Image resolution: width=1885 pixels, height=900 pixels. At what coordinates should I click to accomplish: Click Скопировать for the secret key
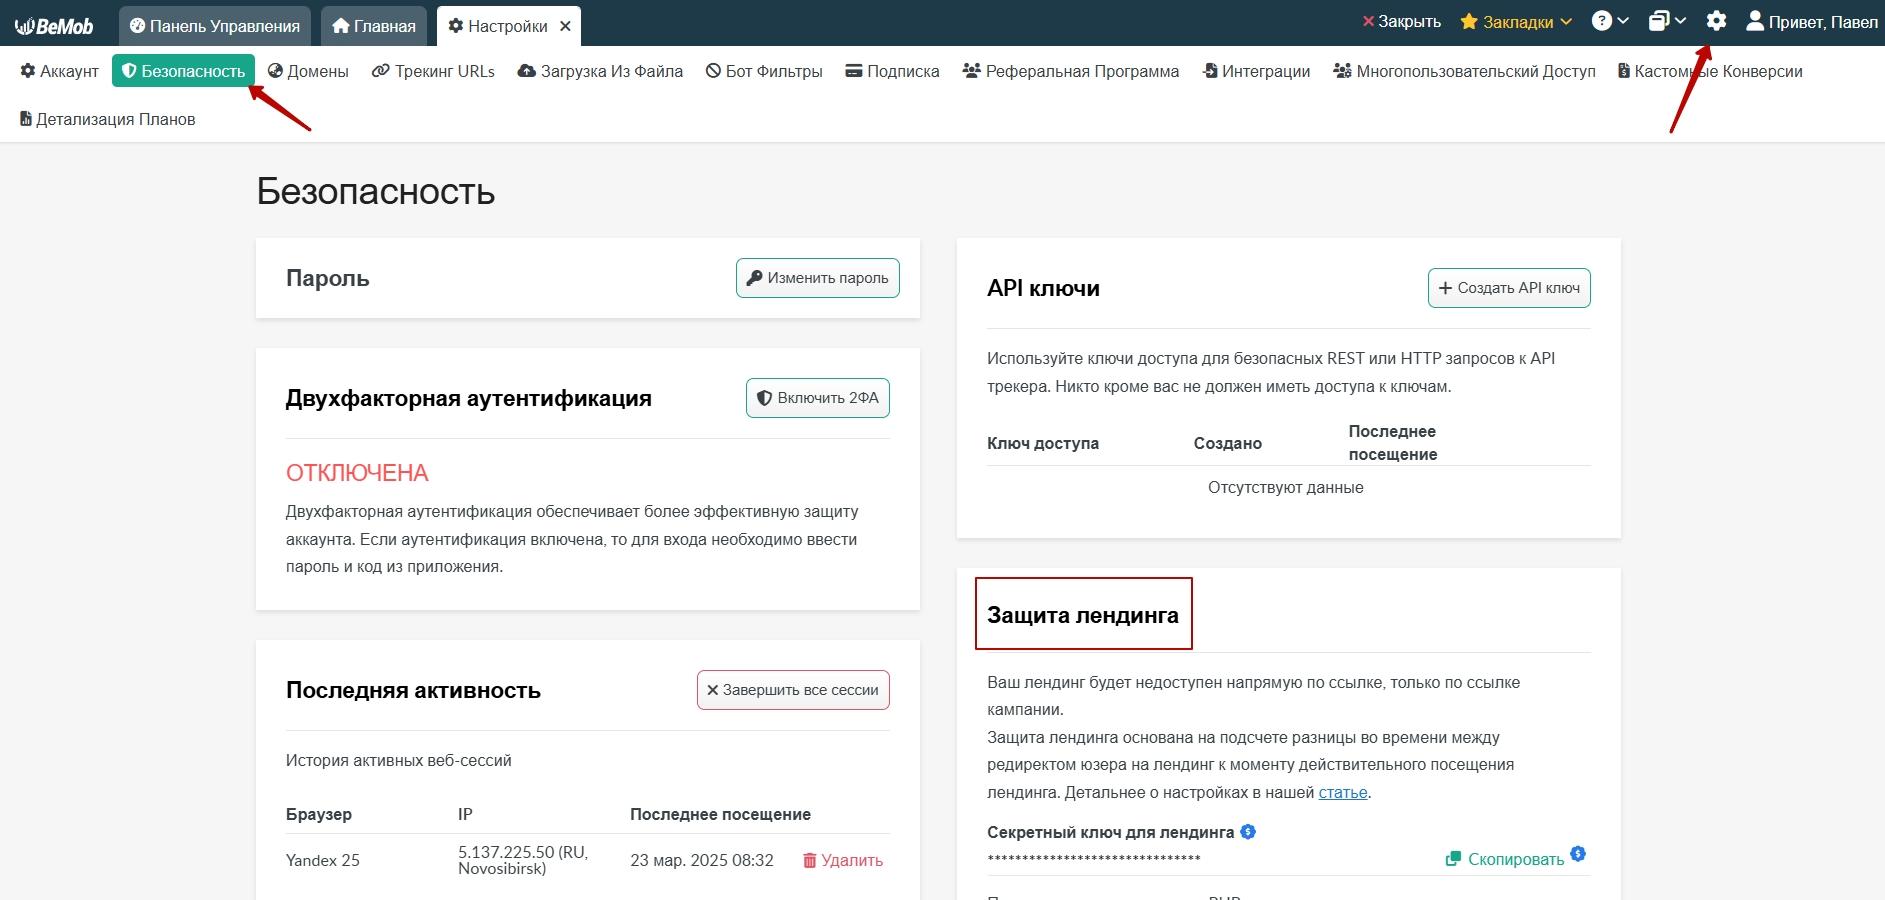pyautogui.click(x=1505, y=859)
